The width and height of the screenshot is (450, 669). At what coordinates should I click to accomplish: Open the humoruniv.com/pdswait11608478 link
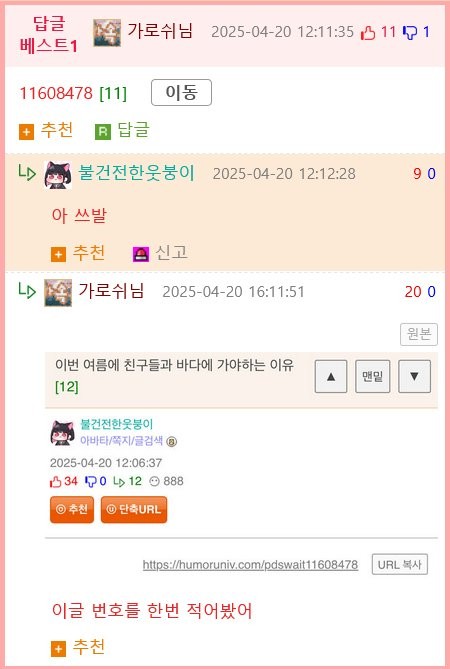[x=250, y=565]
